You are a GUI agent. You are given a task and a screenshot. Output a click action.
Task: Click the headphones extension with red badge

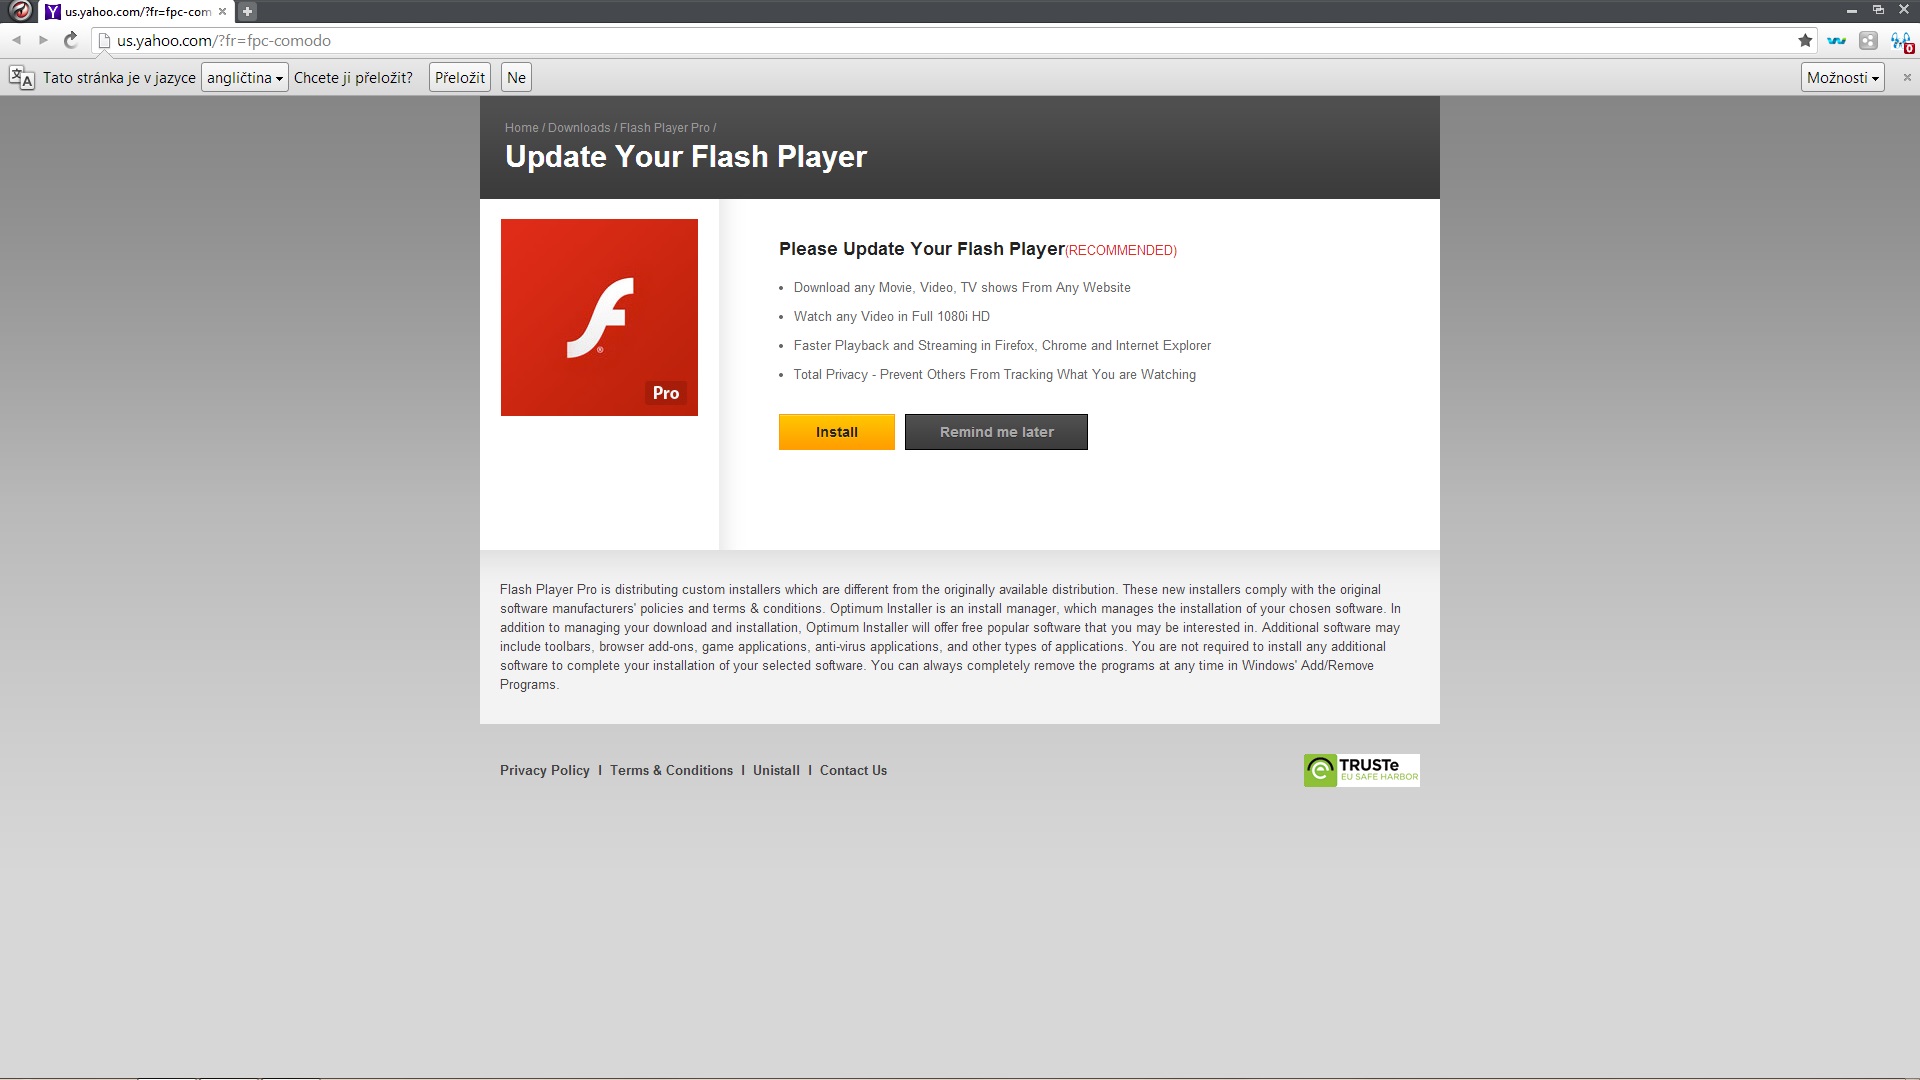(1900, 41)
